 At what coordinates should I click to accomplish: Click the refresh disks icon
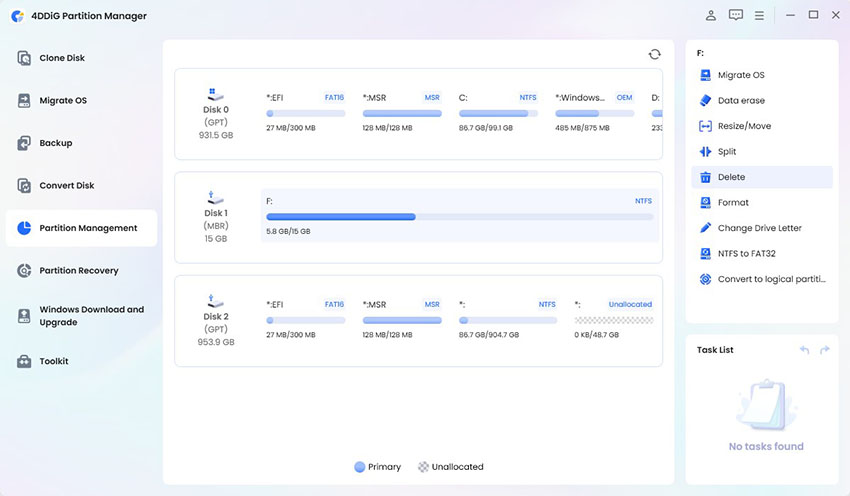coord(654,54)
